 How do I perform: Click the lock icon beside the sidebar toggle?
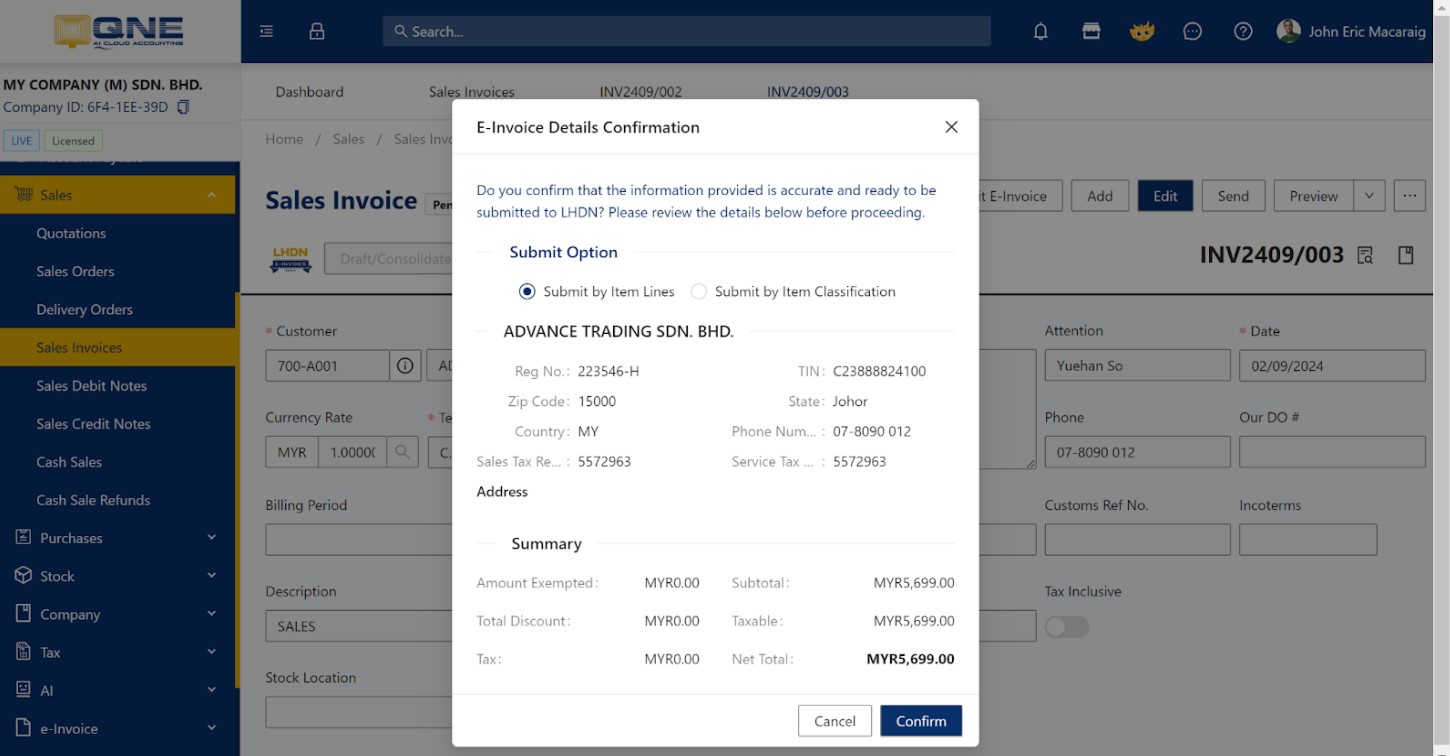tap(316, 31)
